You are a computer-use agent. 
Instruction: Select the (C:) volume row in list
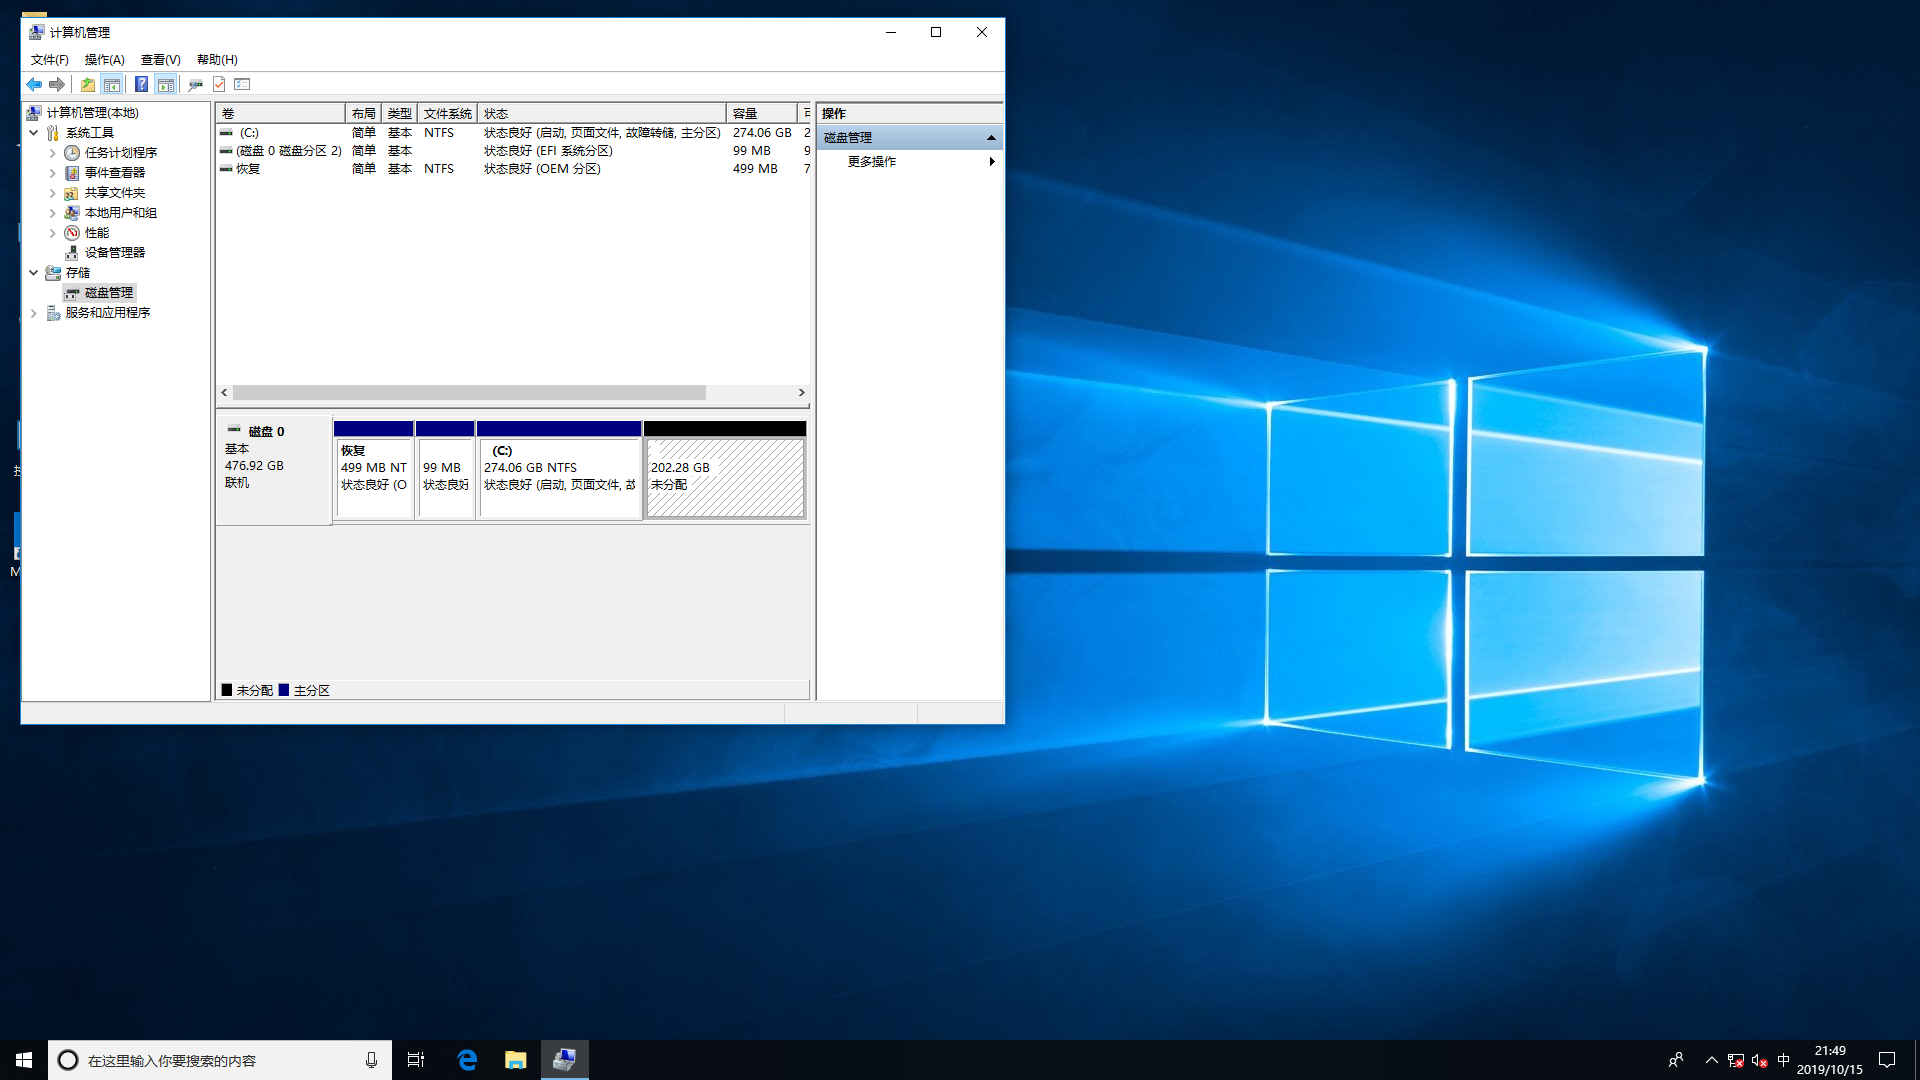tap(513, 133)
